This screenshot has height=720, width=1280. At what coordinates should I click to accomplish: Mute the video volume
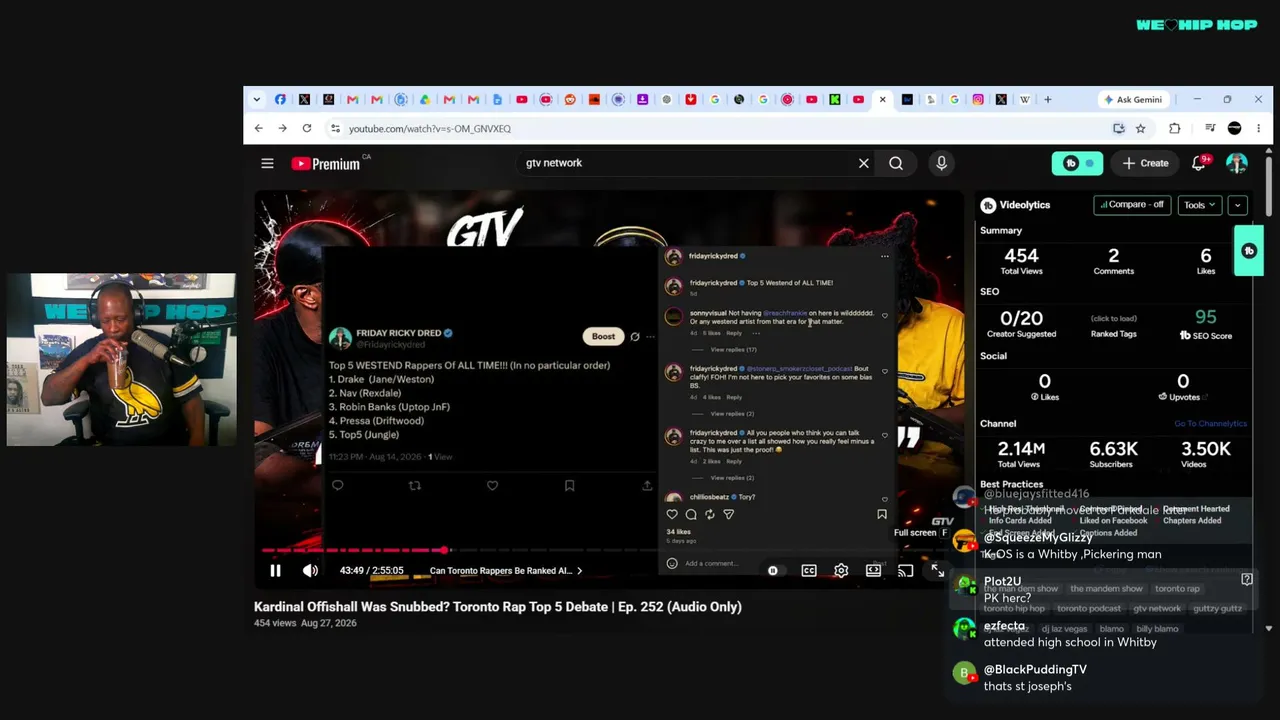[x=310, y=571]
